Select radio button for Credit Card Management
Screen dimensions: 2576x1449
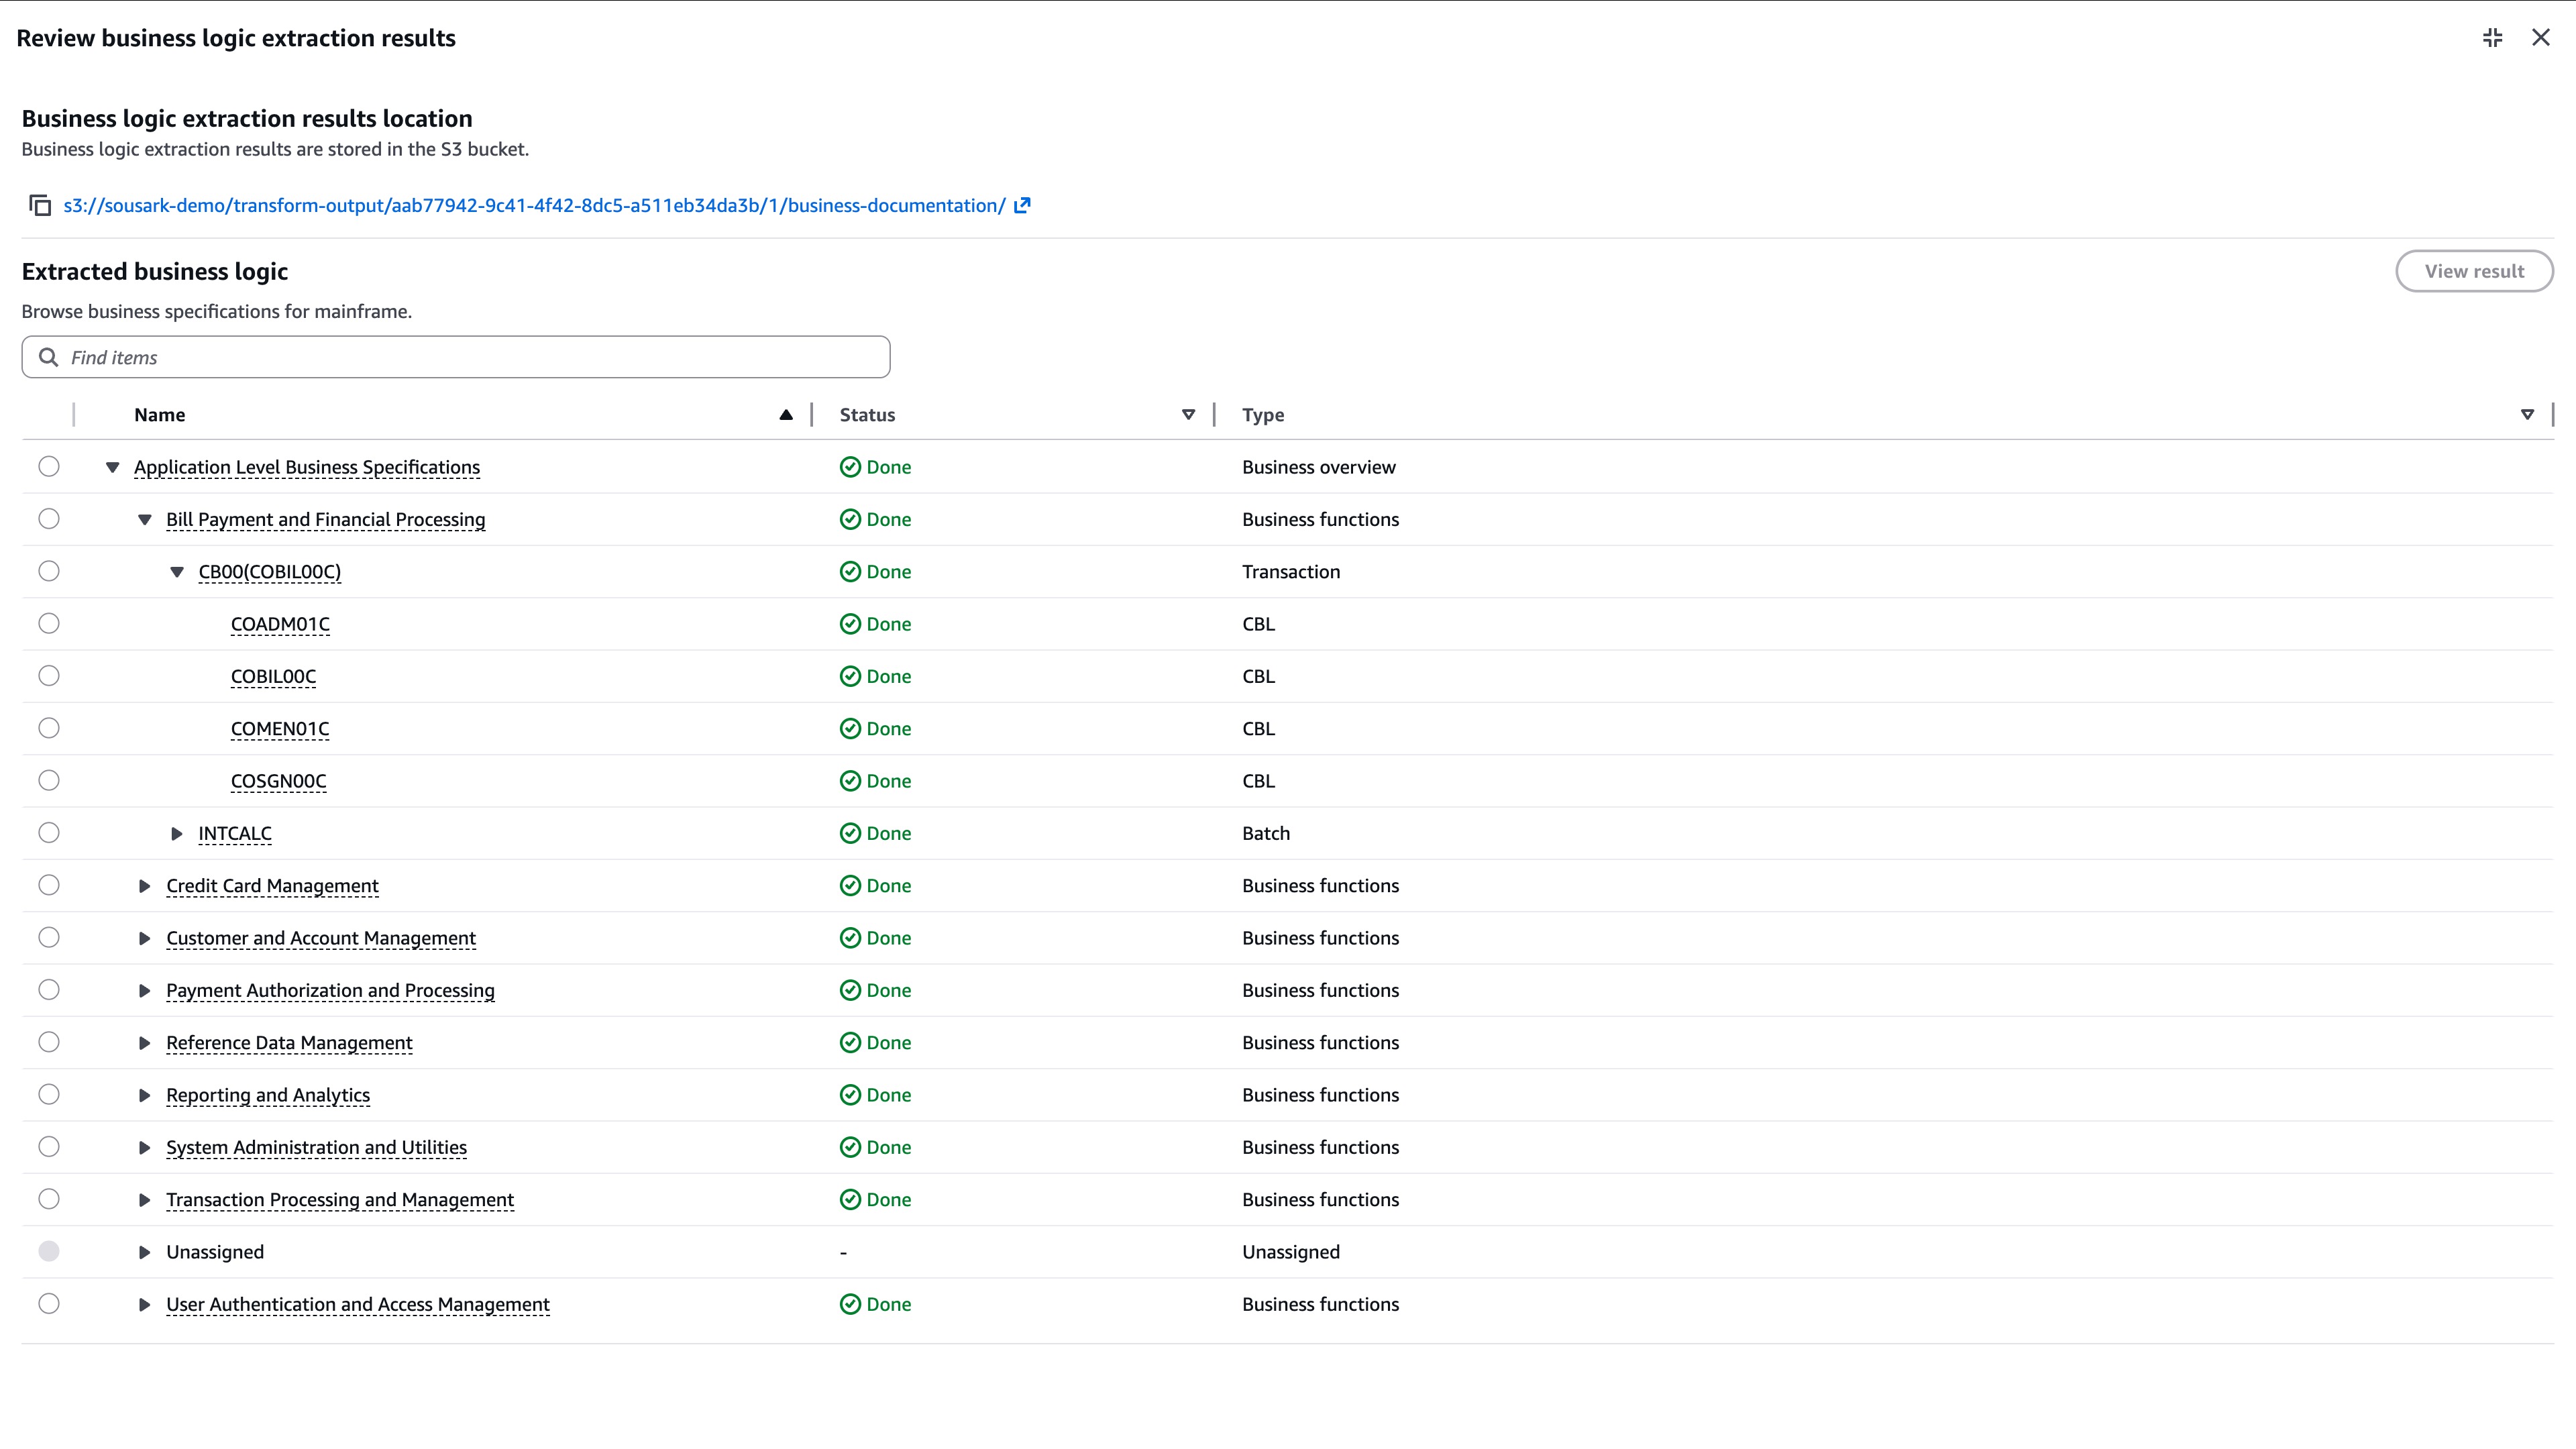tap(49, 885)
